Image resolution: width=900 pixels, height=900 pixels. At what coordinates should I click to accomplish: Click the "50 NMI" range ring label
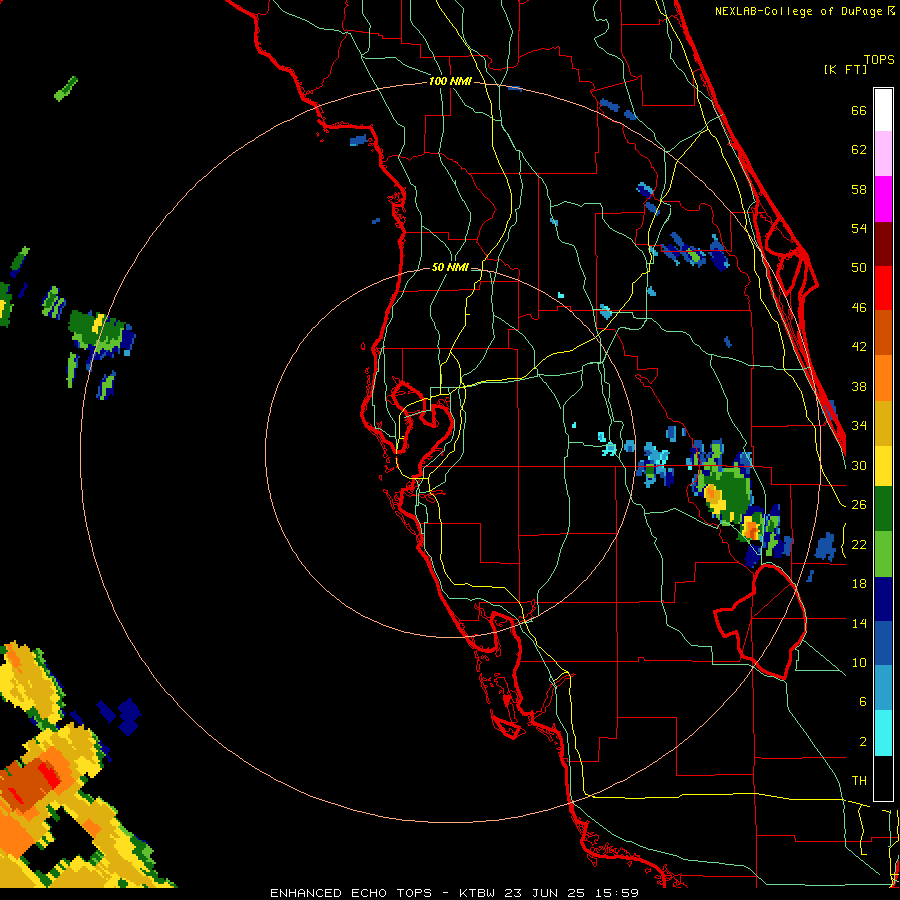(450, 267)
